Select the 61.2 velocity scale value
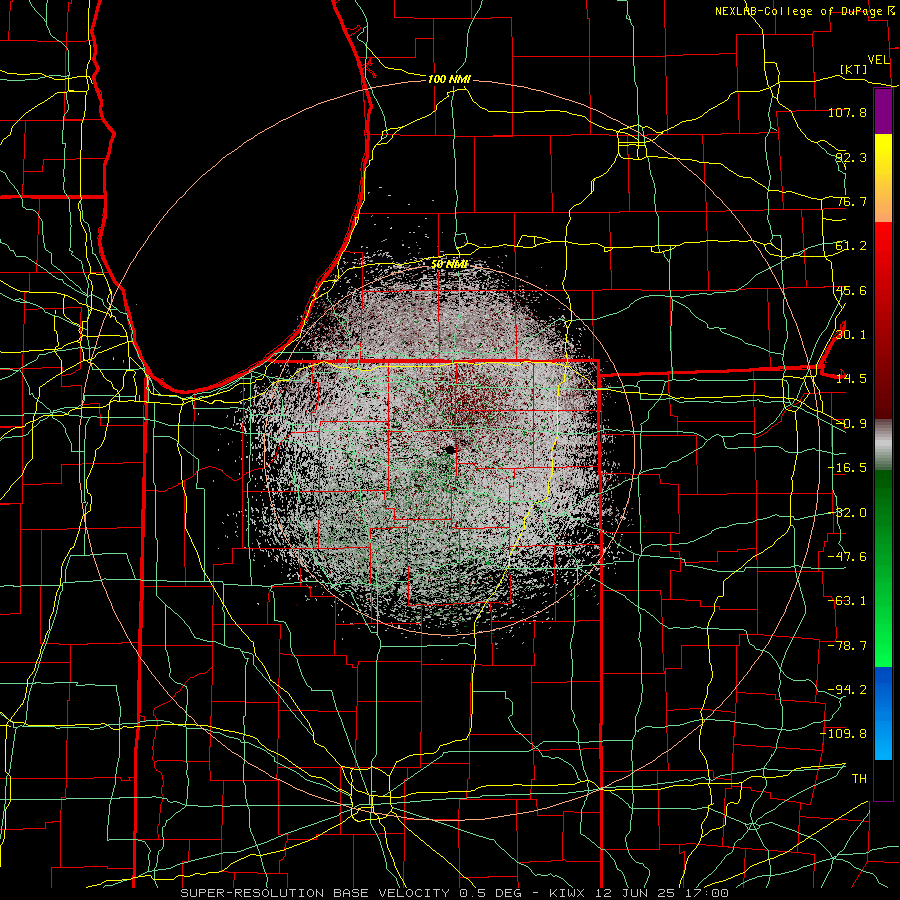This screenshot has width=900, height=900. (851, 246)
